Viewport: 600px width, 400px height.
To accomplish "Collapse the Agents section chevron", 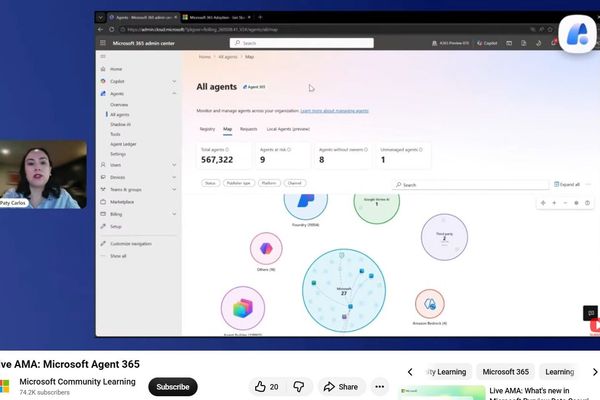I will (x=174, y=93).
